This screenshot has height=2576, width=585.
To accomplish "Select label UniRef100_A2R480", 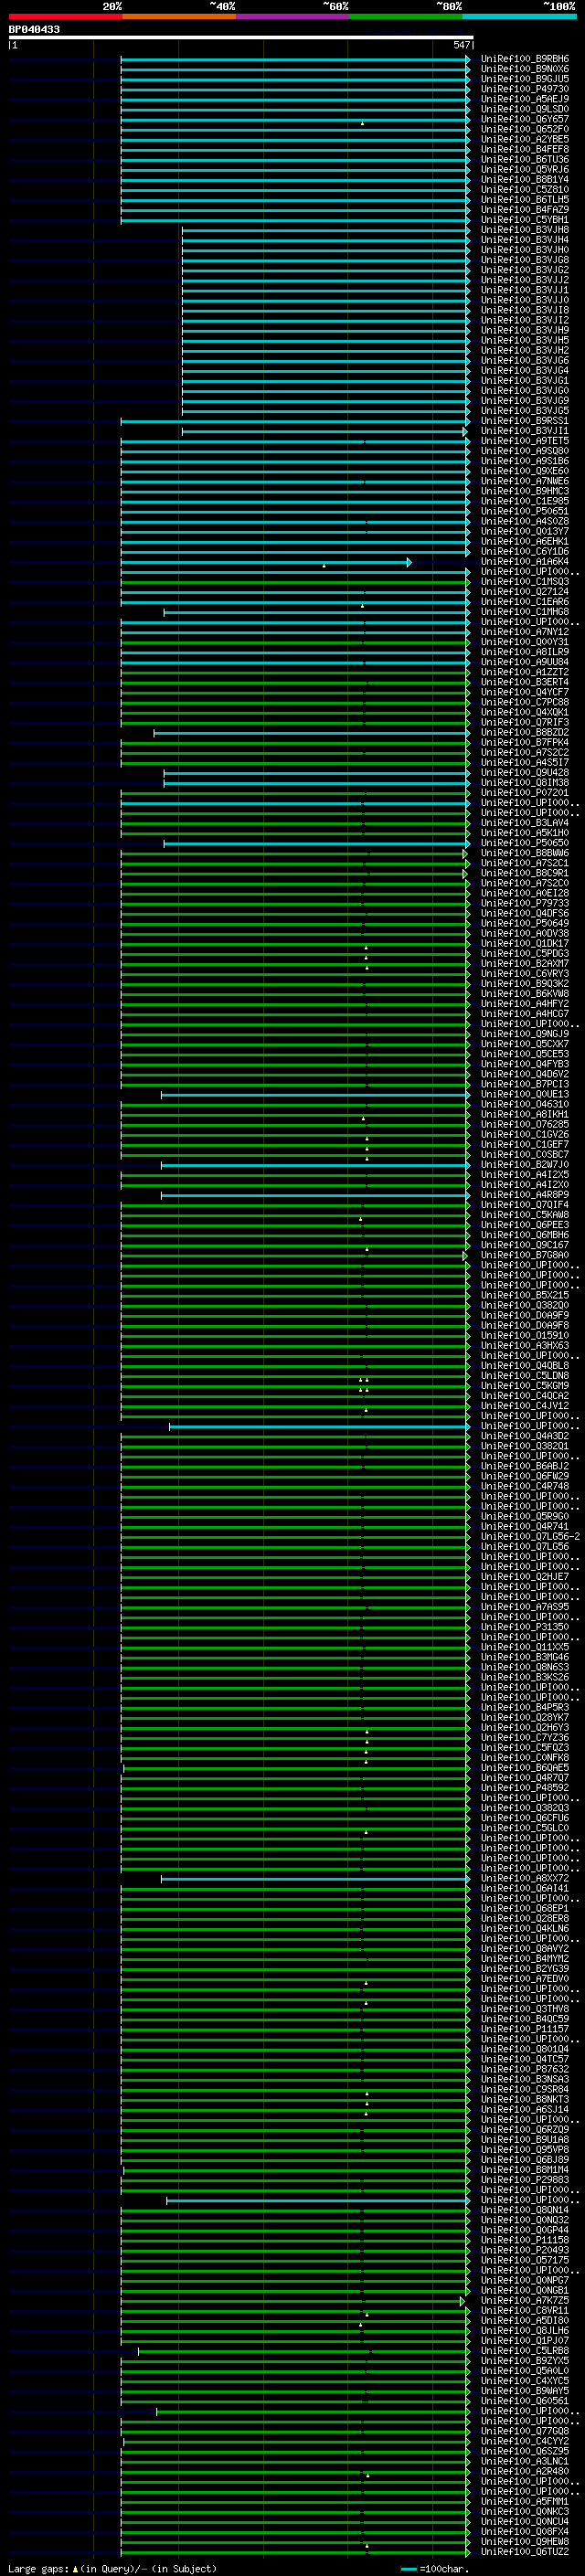I will coord(525,2471).
